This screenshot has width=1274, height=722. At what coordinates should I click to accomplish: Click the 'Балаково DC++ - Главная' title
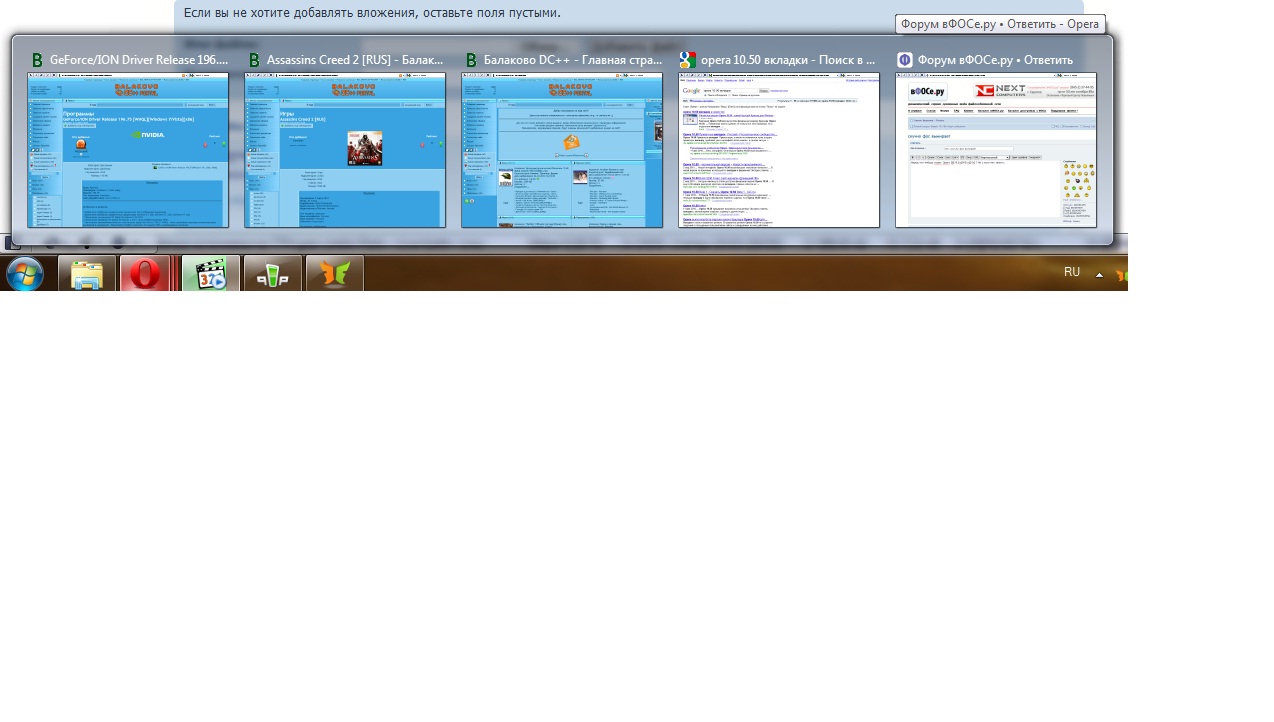click(x=572, y=60)
